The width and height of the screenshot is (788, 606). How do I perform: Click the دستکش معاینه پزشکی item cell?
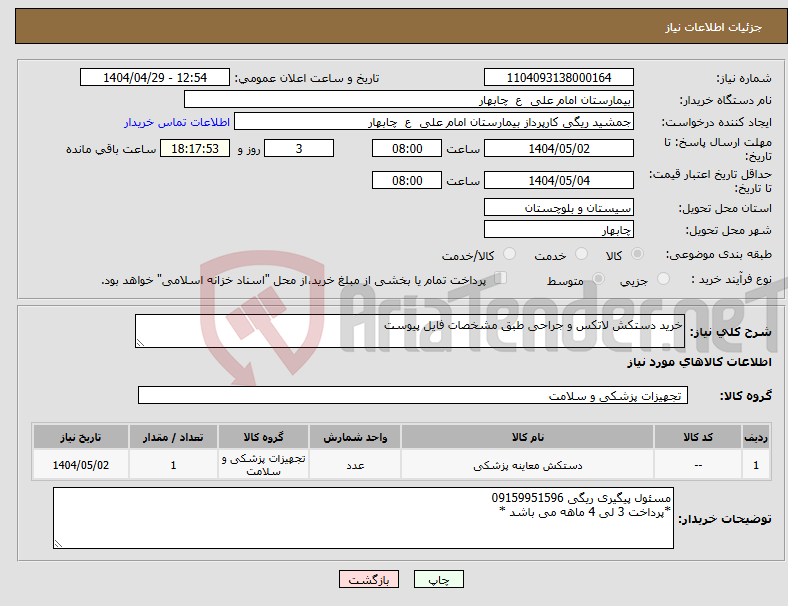coord(528,465)
